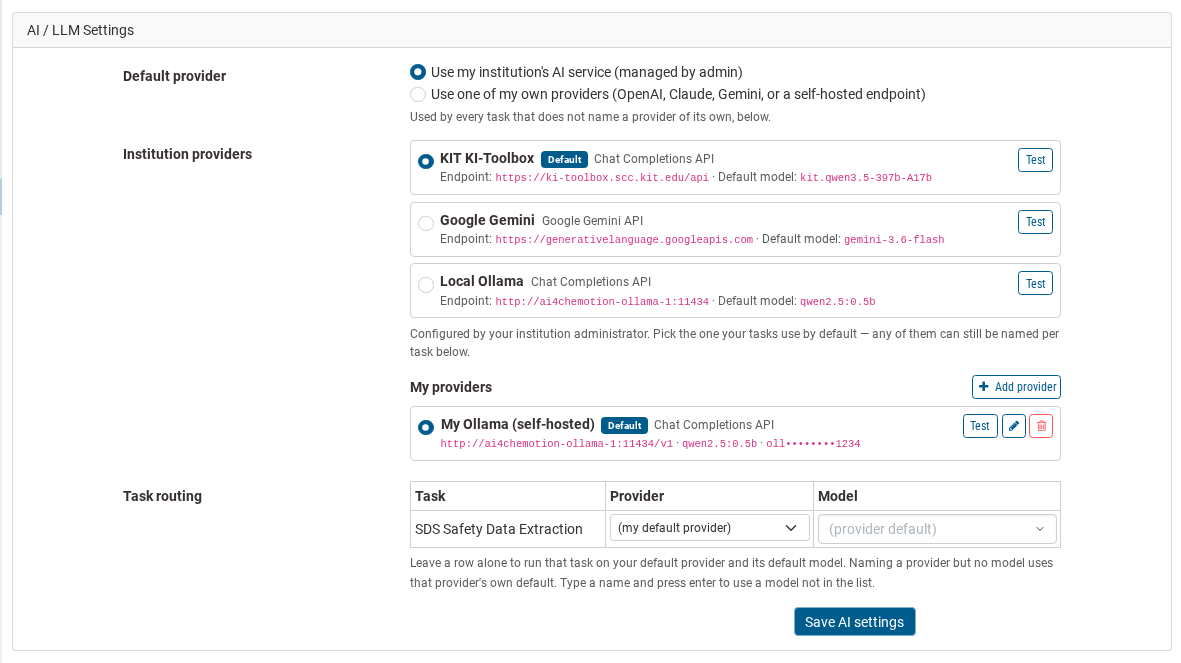Select My Ollama (self-hosted) radio button
1181x663 pixels.
click(426, 427)
